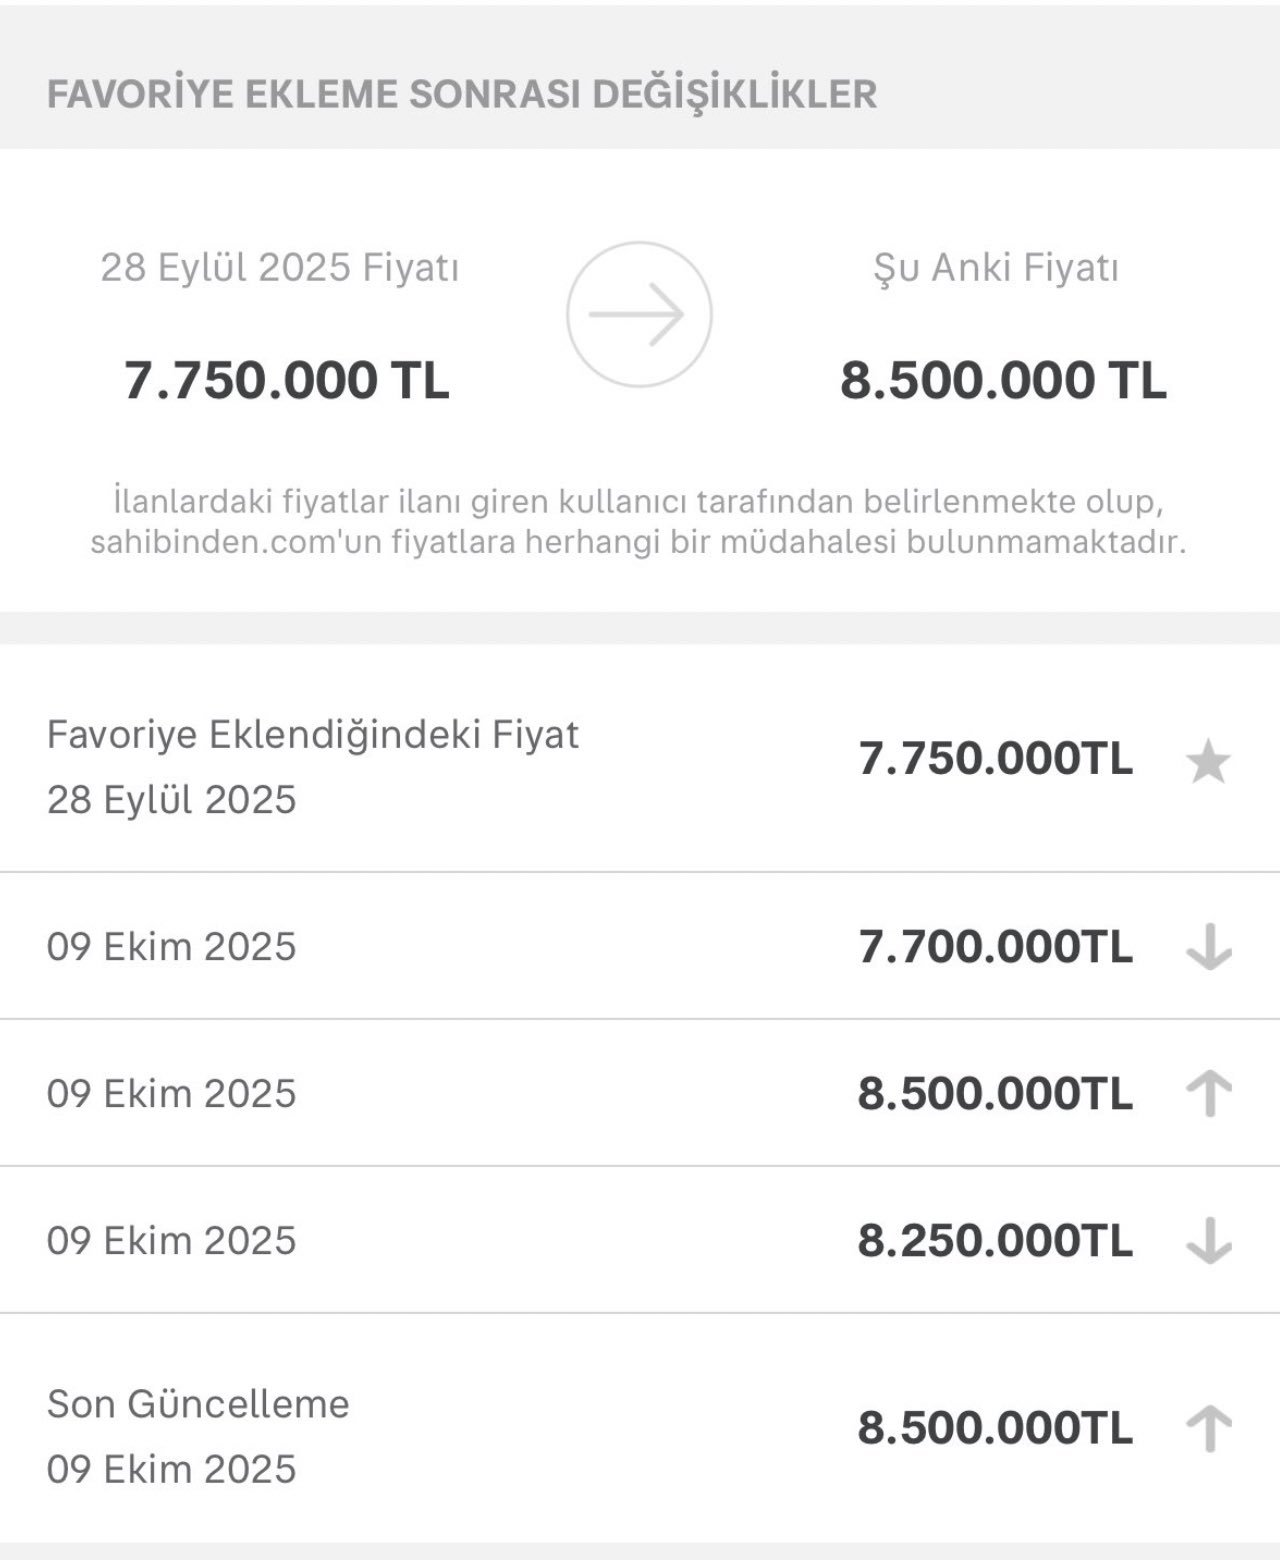
Task: Tap the up arrow in Son Güncelleme row
Action: 1208,1428
